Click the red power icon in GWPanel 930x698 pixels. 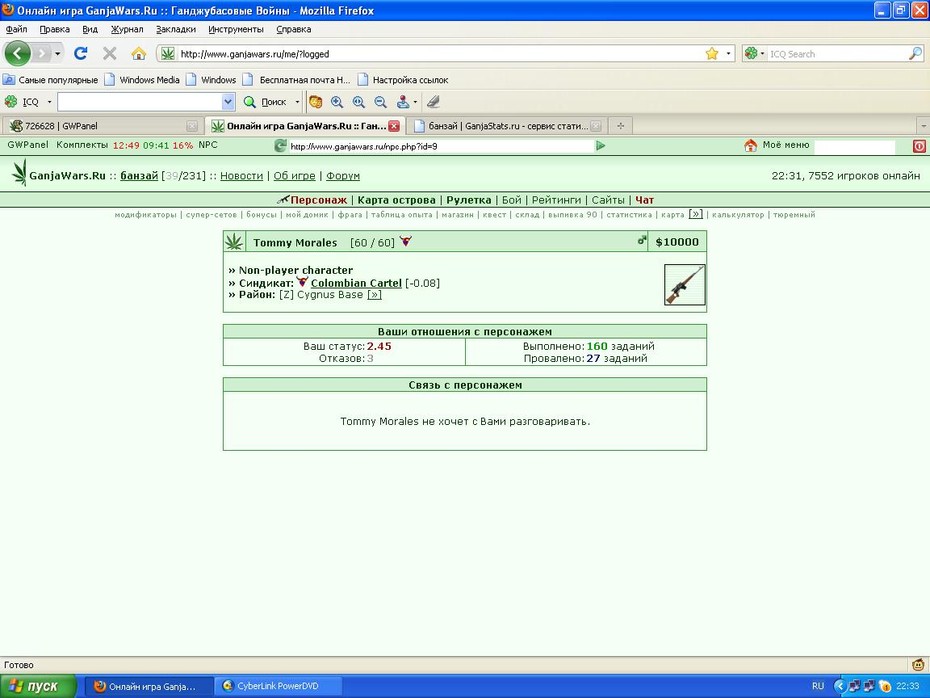pos(919,146)
